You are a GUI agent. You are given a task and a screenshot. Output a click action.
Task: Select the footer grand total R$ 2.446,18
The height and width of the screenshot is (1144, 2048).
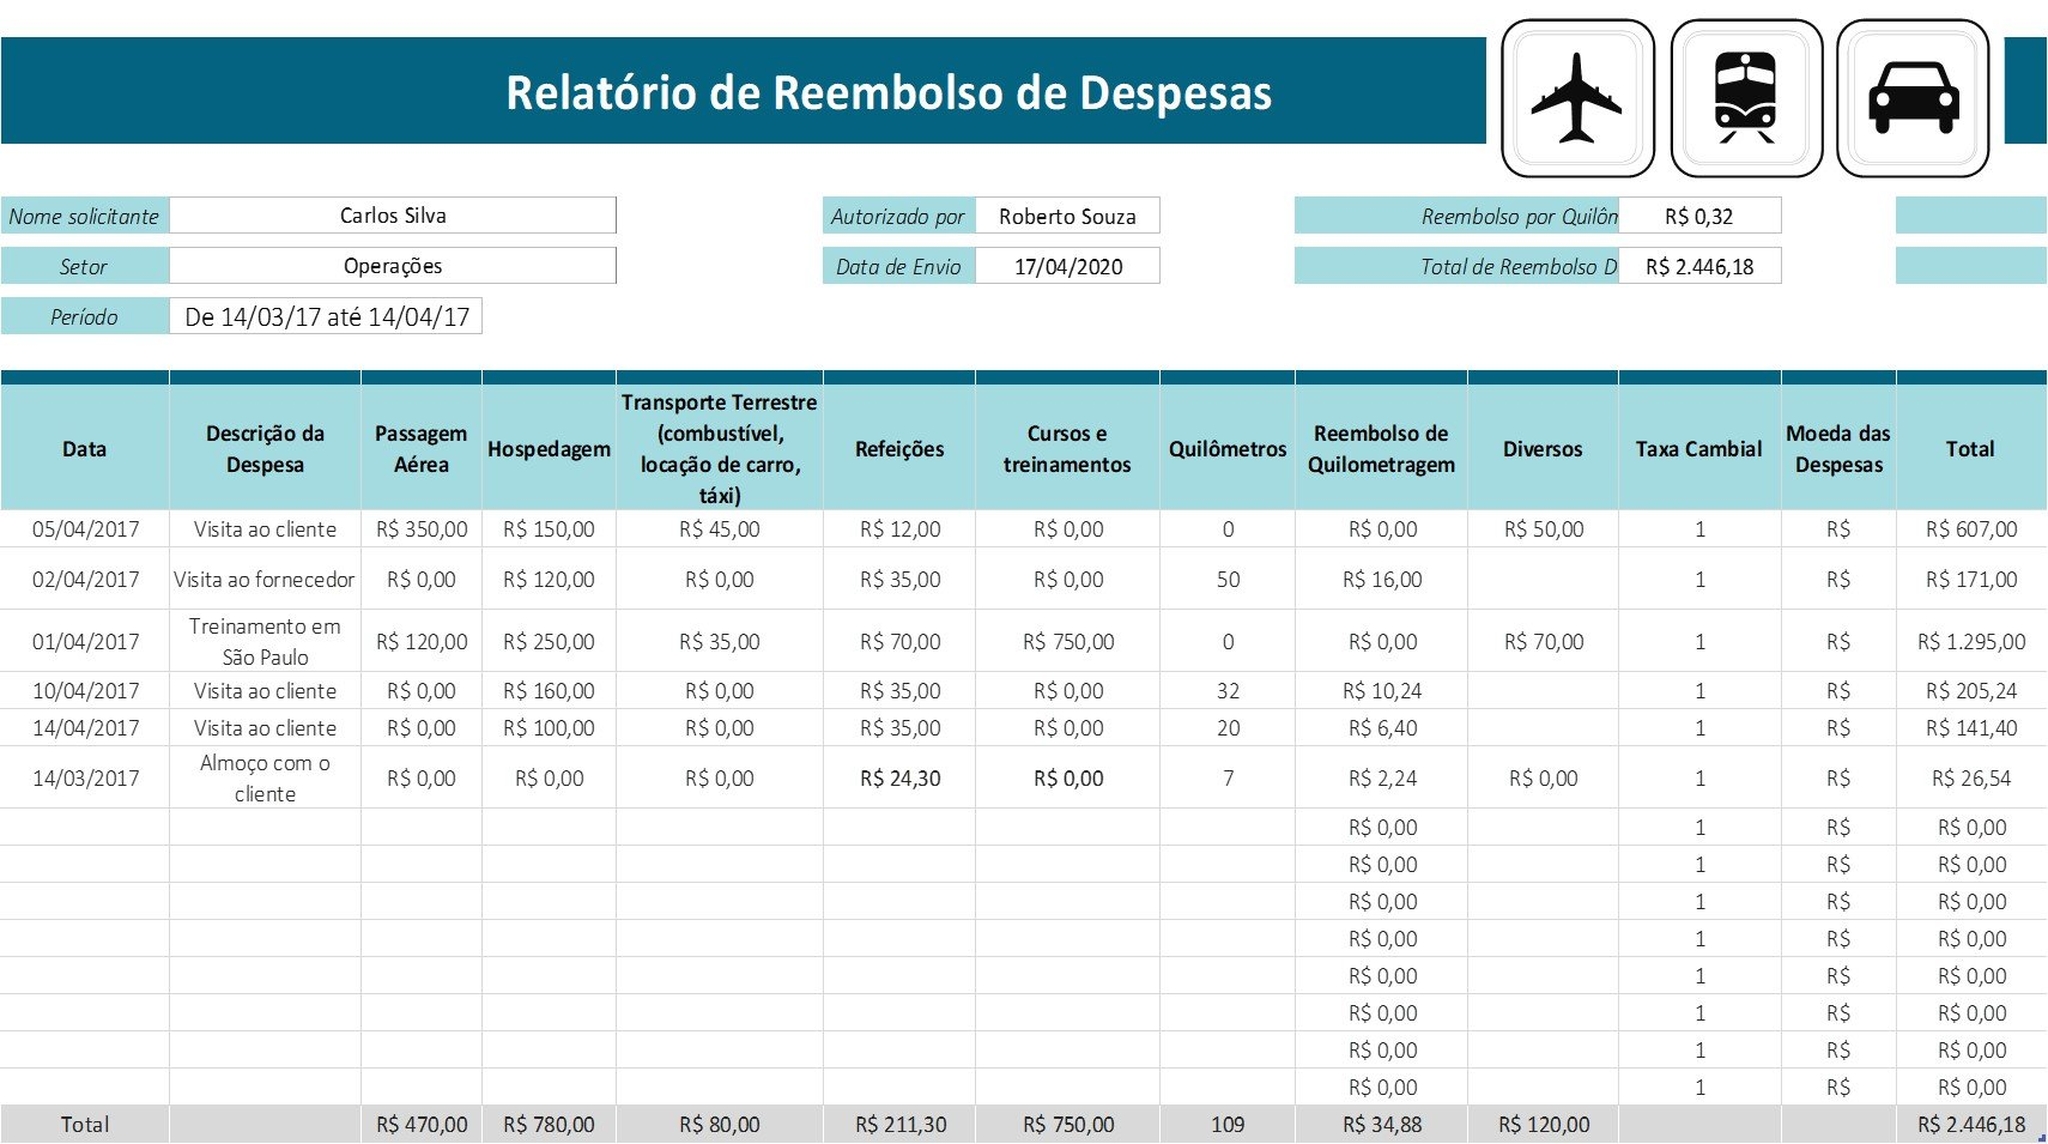(x=1971, y=1124)
